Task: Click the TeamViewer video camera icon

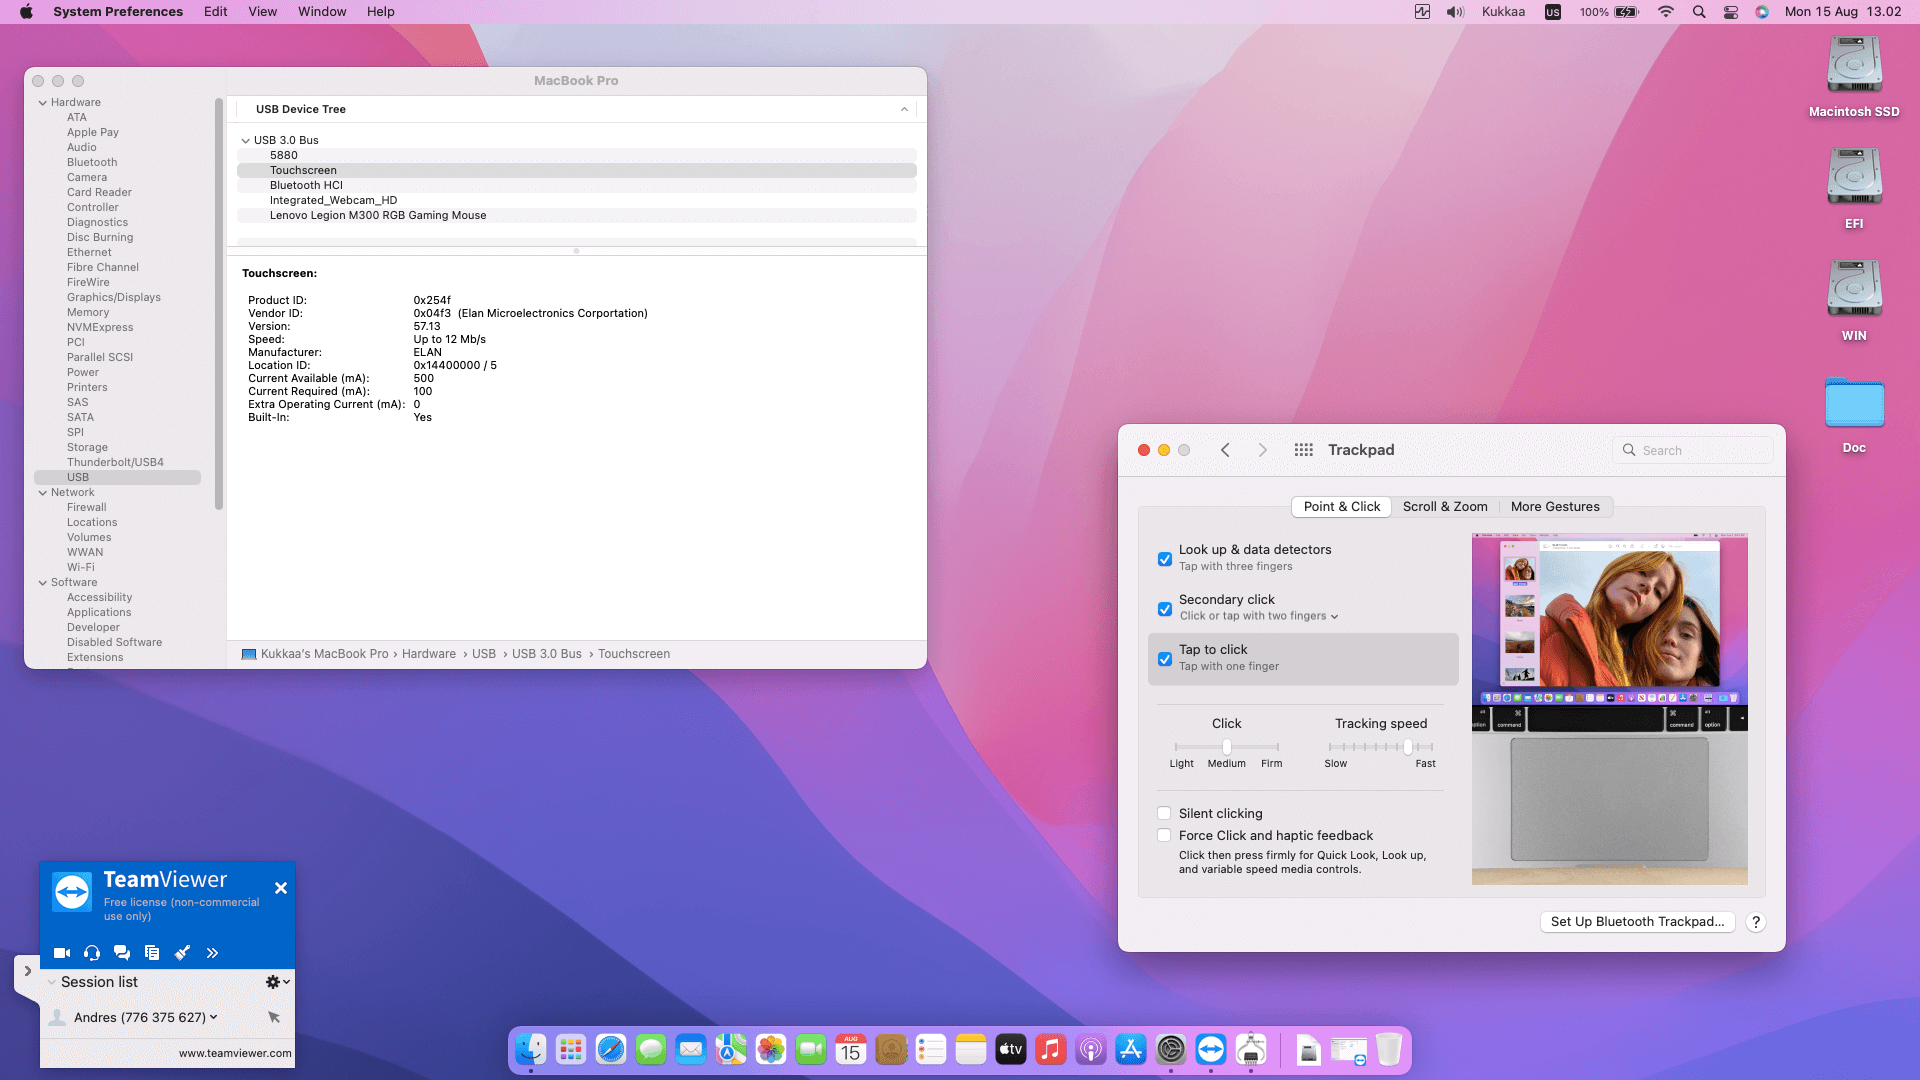Action: 62,953
